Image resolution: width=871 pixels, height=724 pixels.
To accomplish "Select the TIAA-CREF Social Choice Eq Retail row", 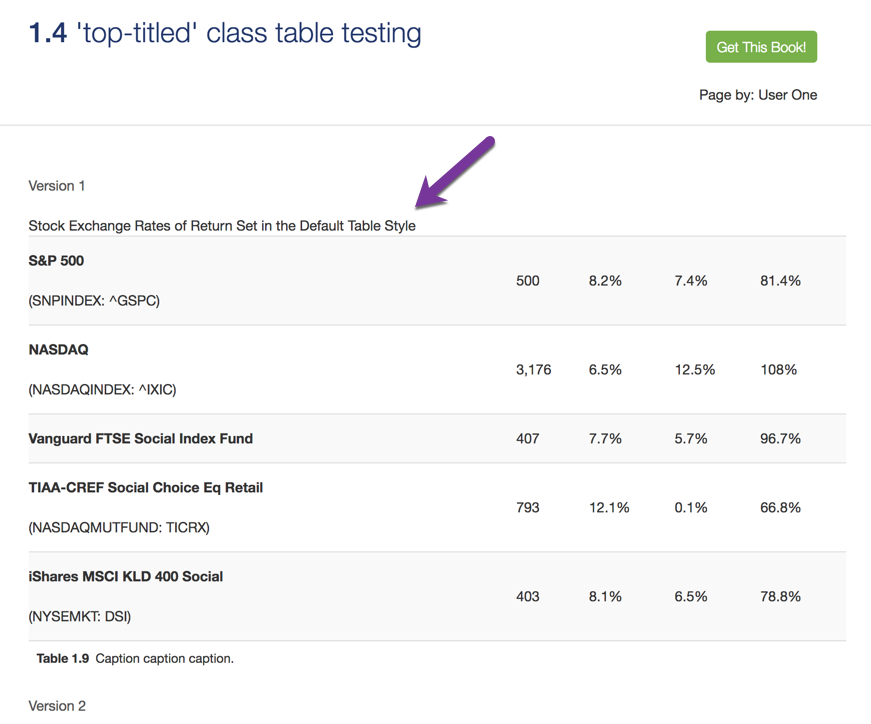I will pyautogui.click(x=143, y=487).
